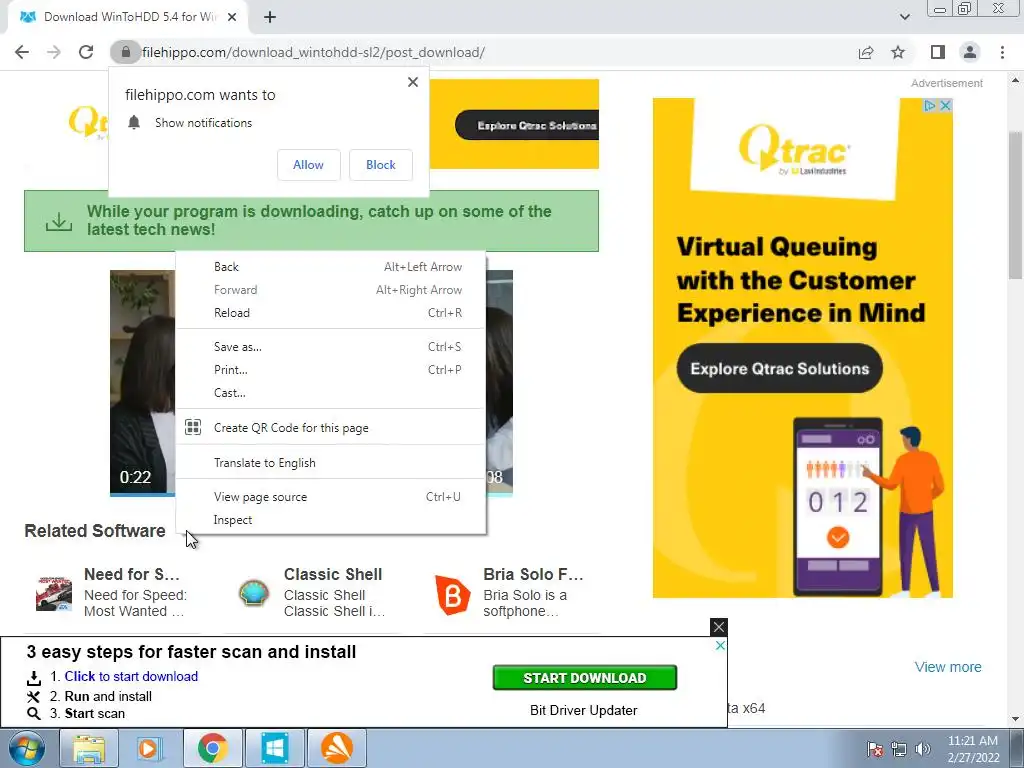Screen dimensions: 1024x768
Task: Select Print... from context menu
Action: click(330, 370)
